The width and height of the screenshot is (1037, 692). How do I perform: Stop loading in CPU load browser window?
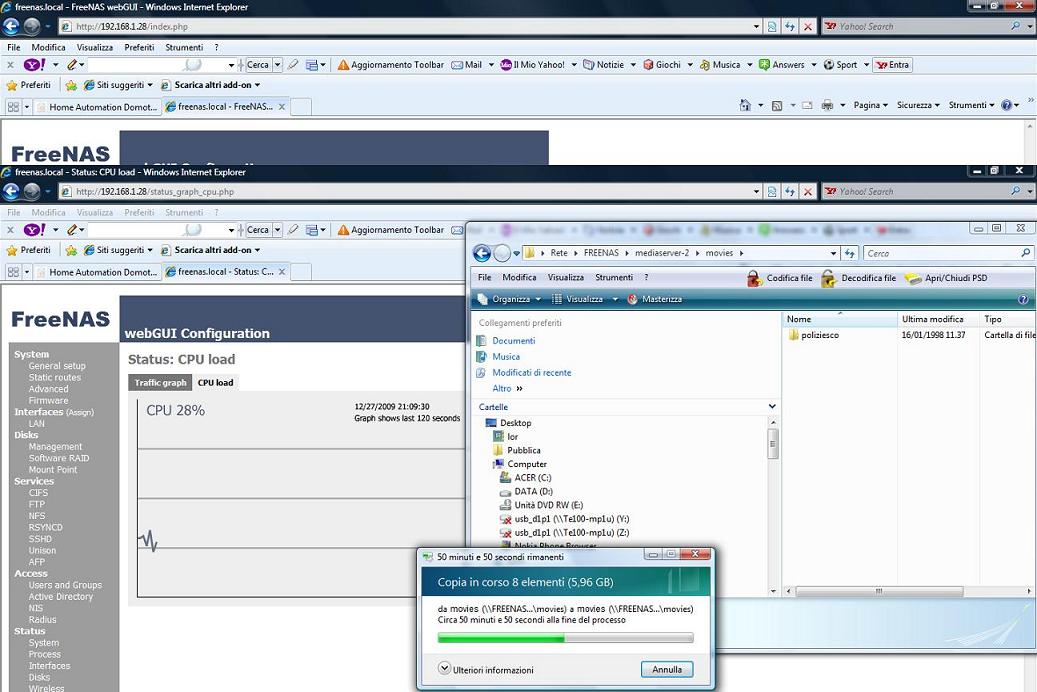tap(808, 191)
